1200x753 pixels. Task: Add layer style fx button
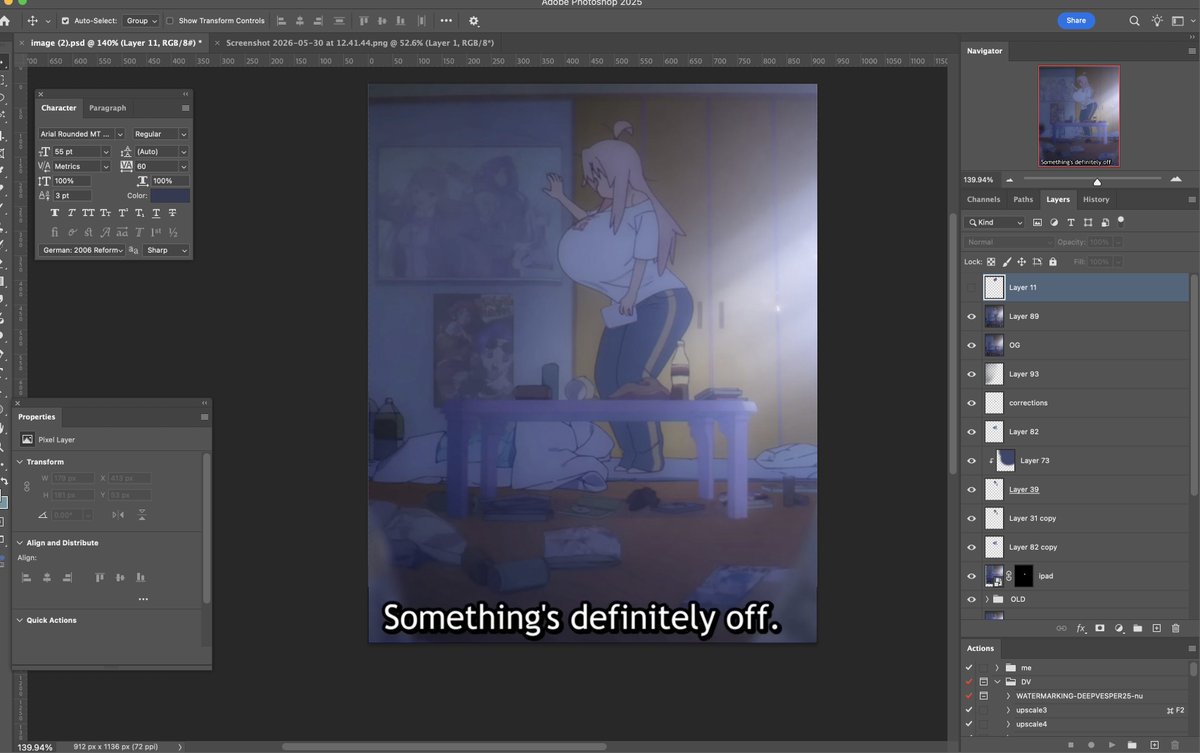(x=1080, y=629)
